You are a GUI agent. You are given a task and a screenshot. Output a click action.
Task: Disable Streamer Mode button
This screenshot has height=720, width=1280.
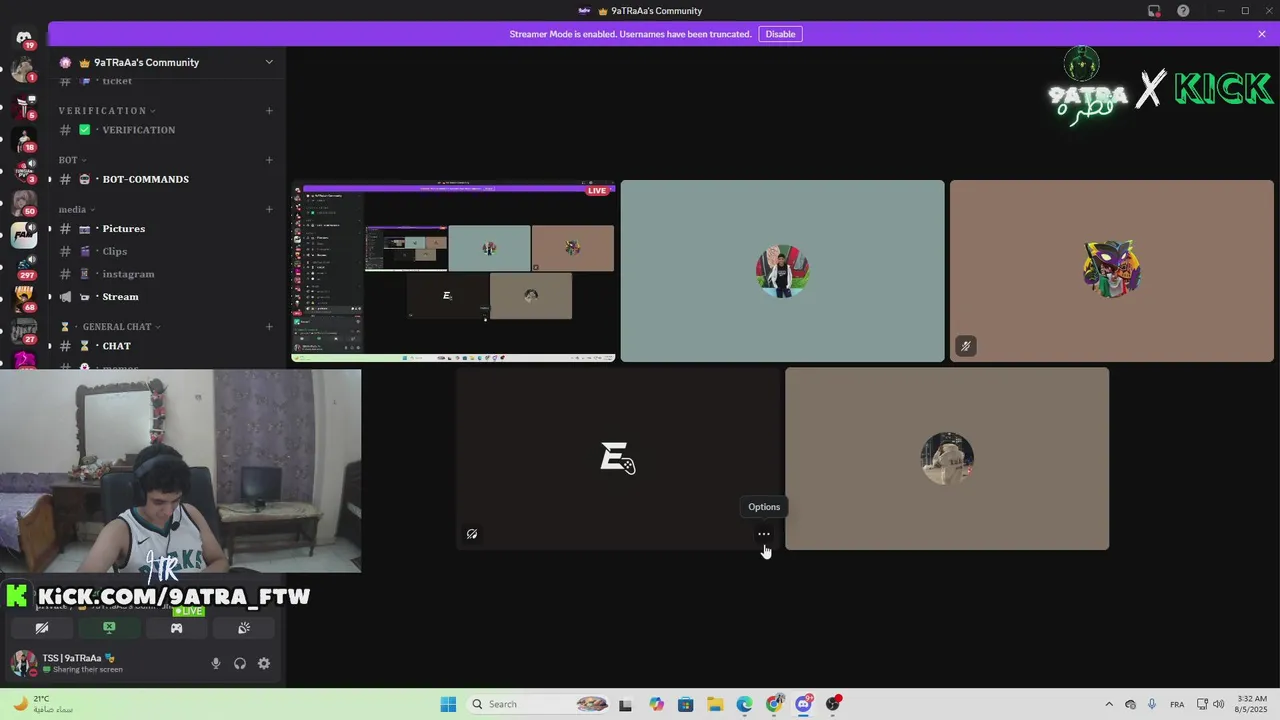click(780, 34)
